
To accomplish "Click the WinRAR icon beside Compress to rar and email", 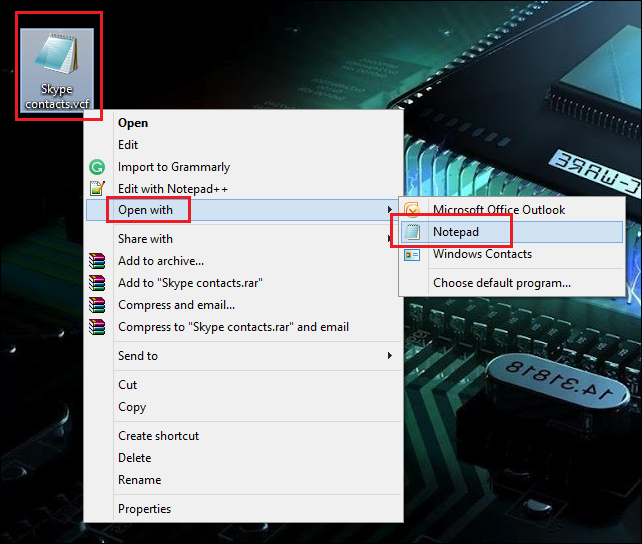I will 97,327.
